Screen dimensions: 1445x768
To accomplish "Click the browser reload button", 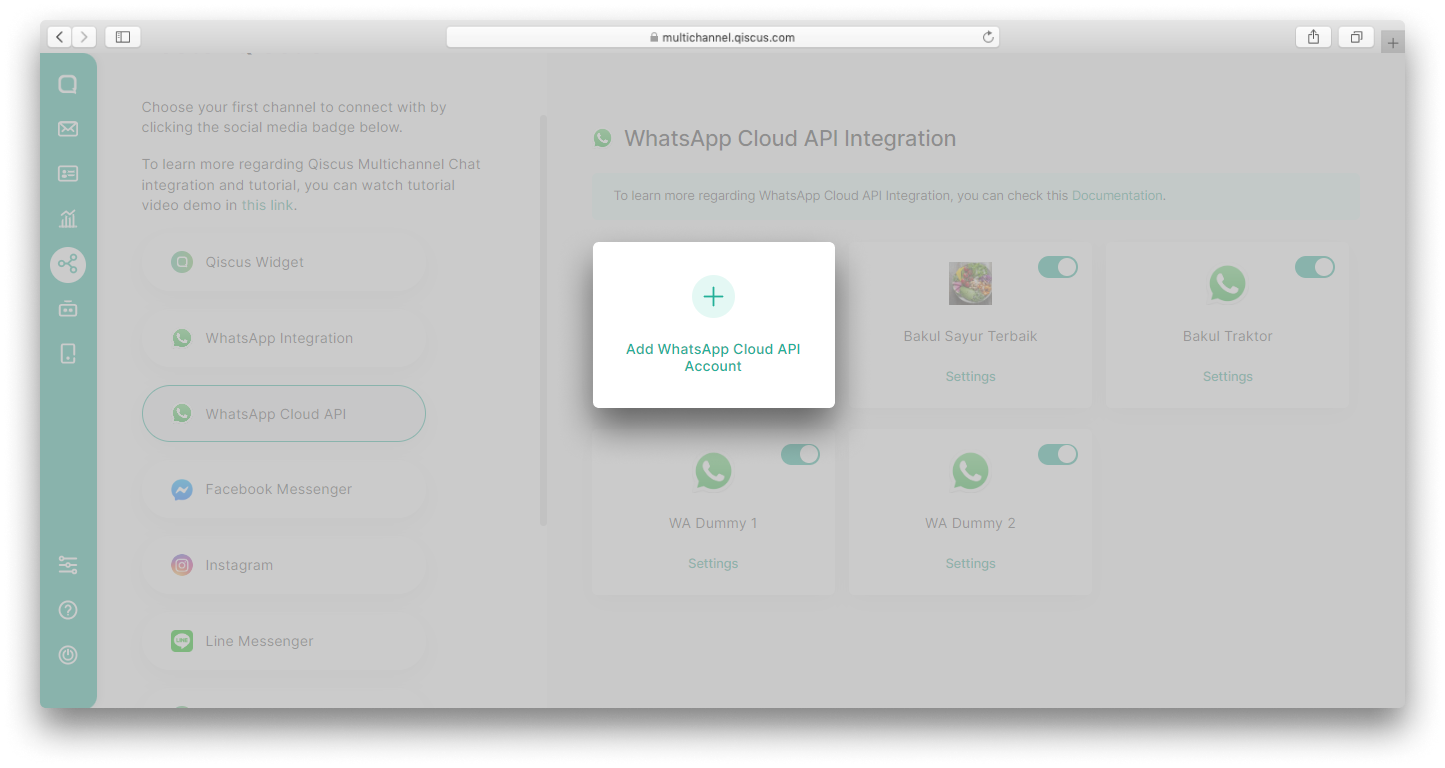I will (x=988, y=37).
